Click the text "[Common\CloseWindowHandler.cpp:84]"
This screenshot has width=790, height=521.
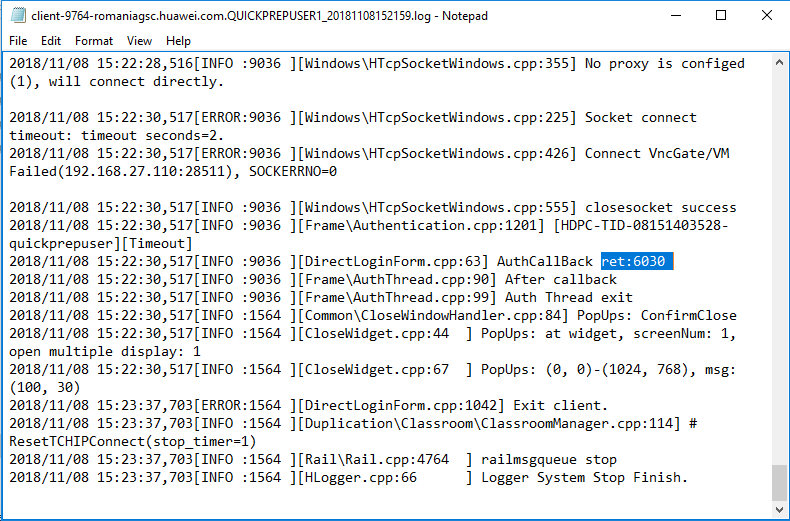[x=433, y=316]
